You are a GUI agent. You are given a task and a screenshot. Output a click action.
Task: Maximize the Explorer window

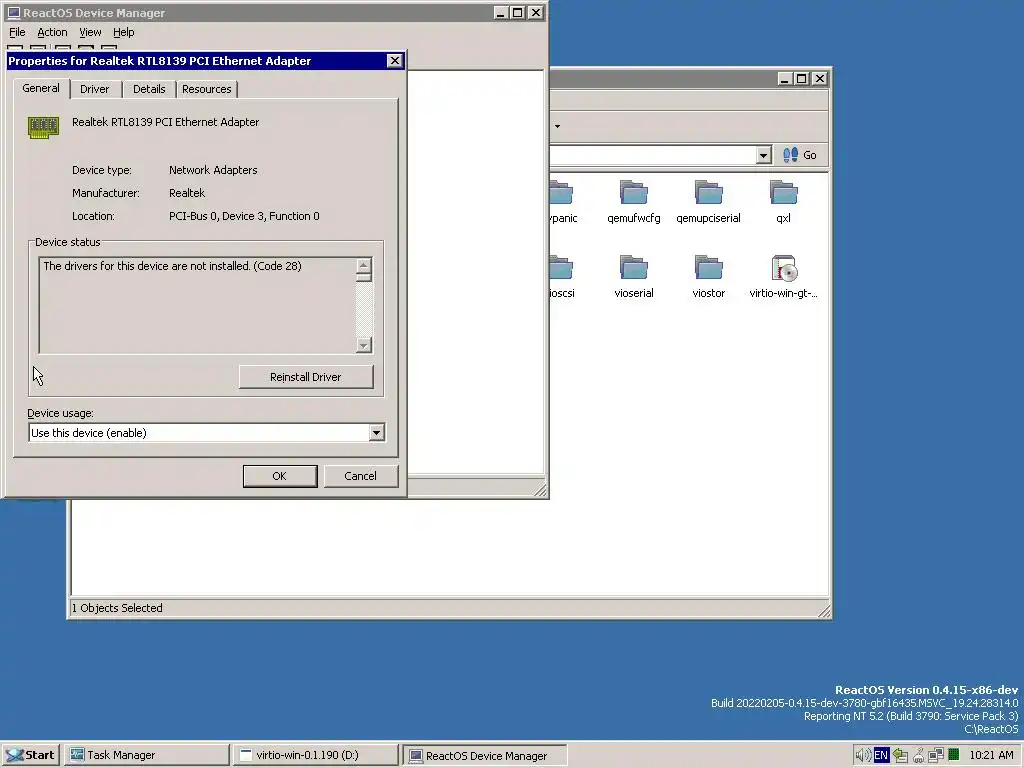coord(801,78)
